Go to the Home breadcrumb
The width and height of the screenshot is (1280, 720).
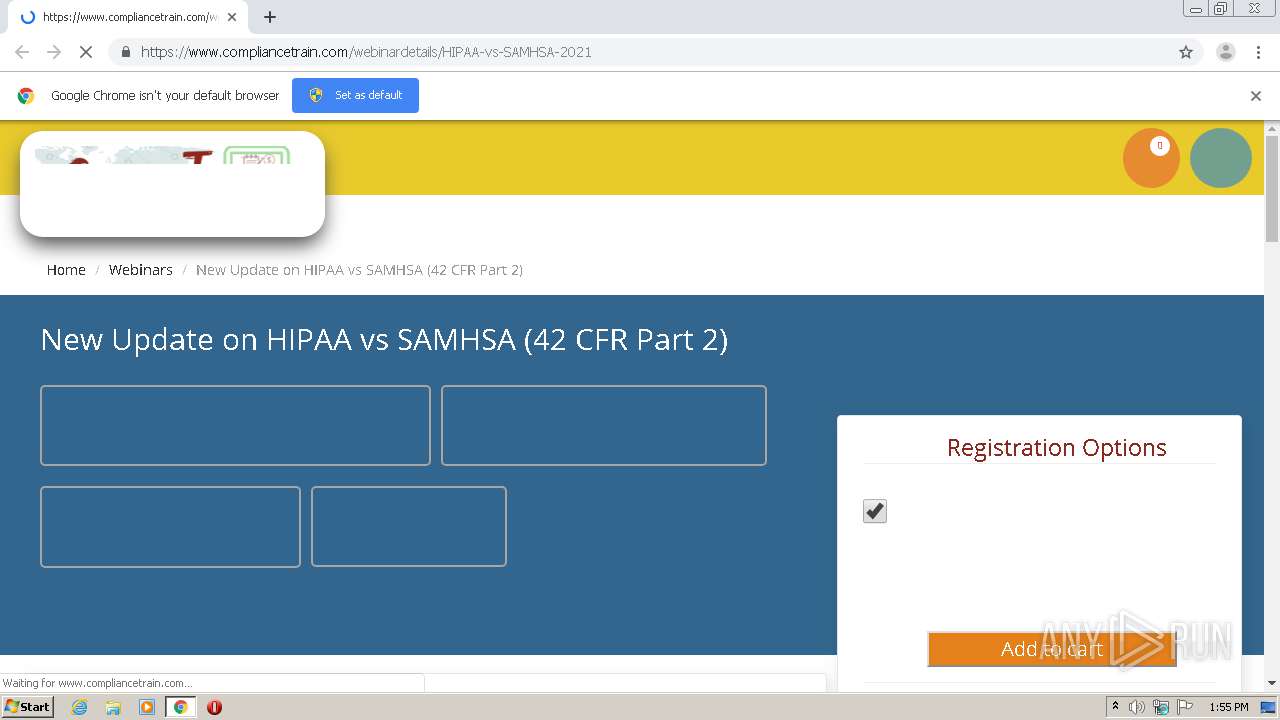(x=66, y=270)
